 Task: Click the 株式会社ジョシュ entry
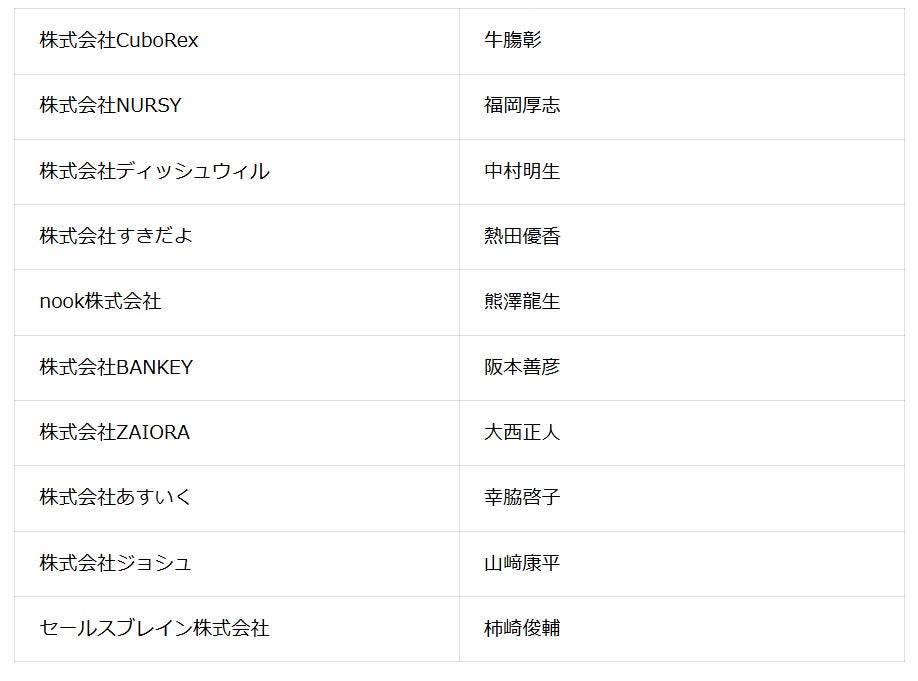point(115,563)
